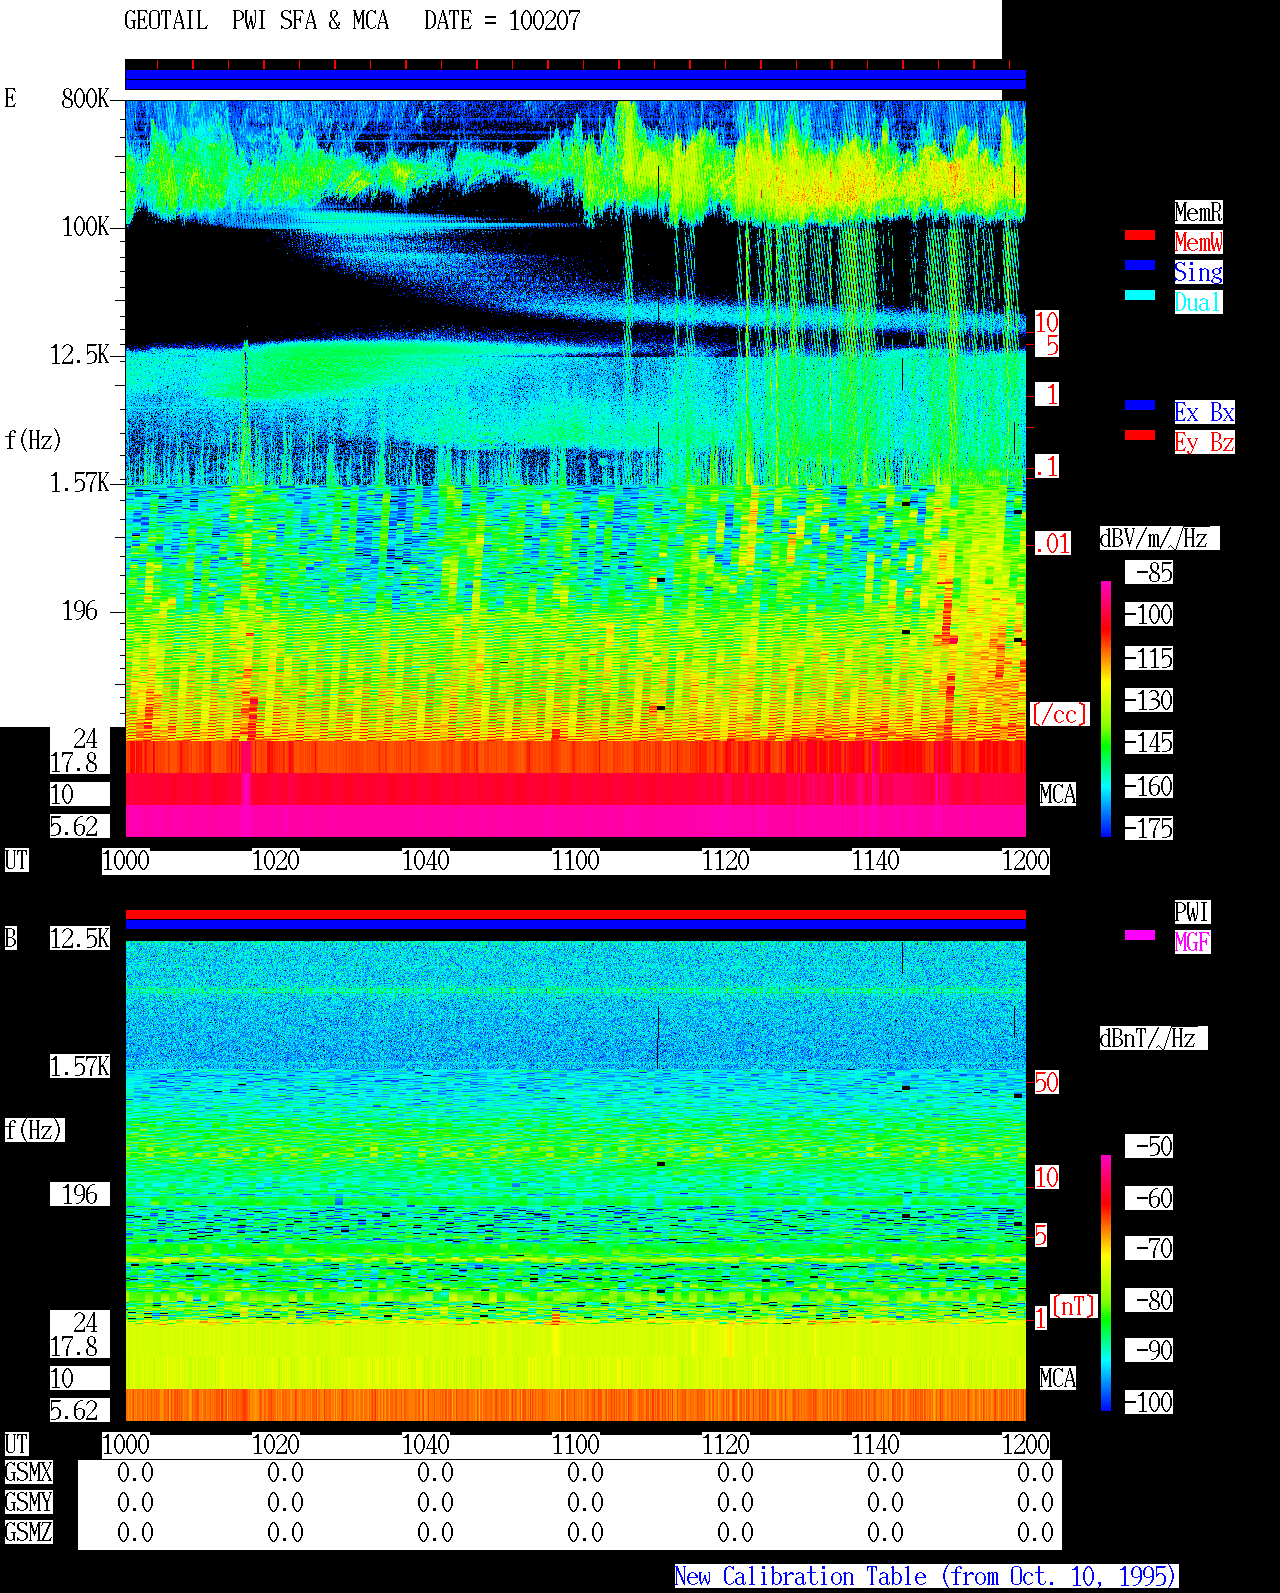Click the red [nT] field unit label

pos(1075,1306)
